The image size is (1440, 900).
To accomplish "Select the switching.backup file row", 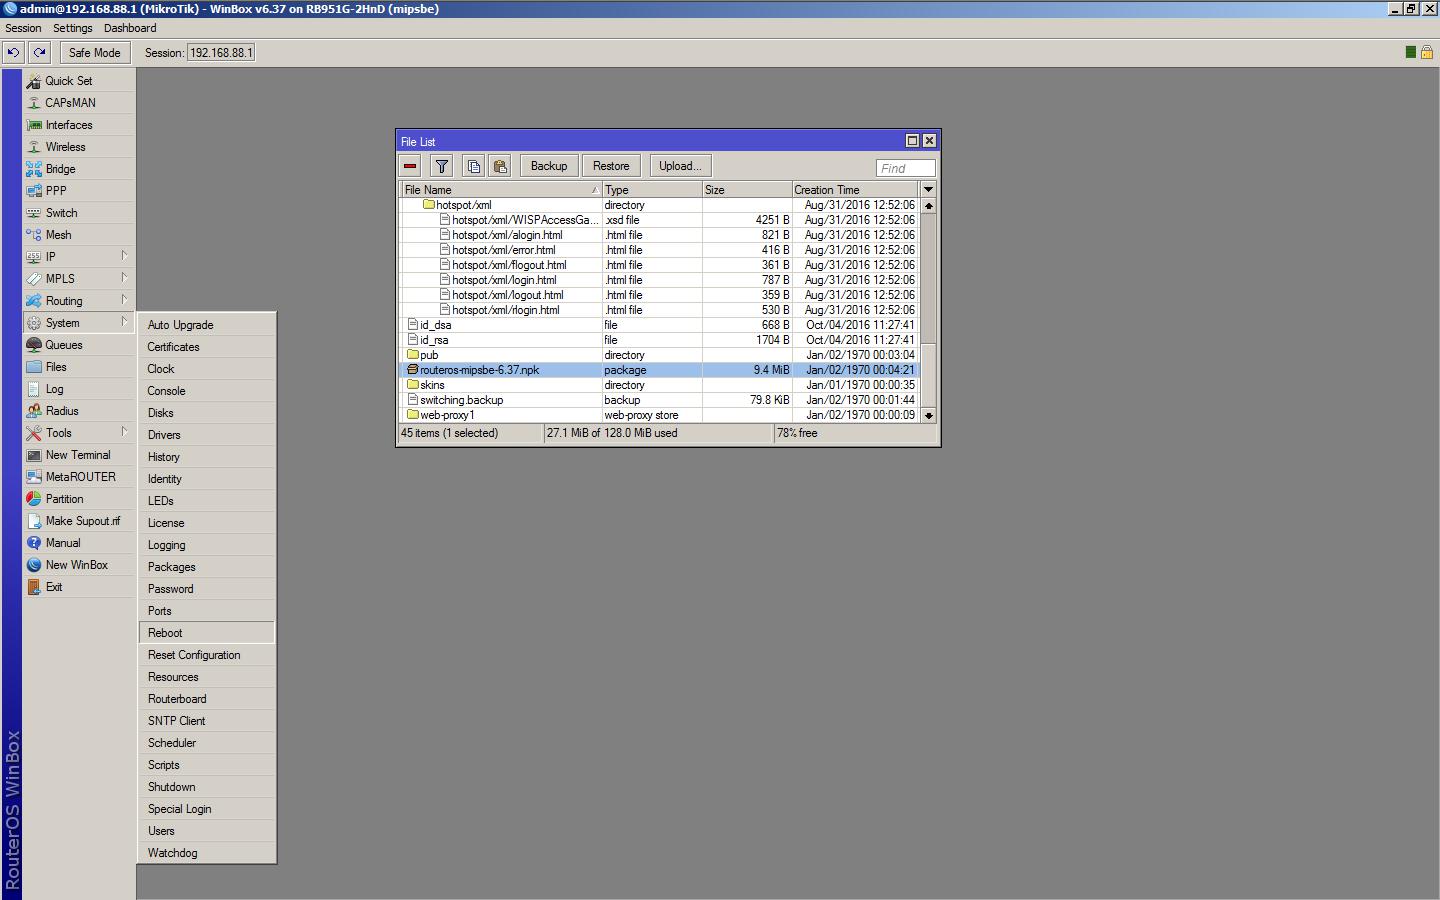I will [660, 400].
